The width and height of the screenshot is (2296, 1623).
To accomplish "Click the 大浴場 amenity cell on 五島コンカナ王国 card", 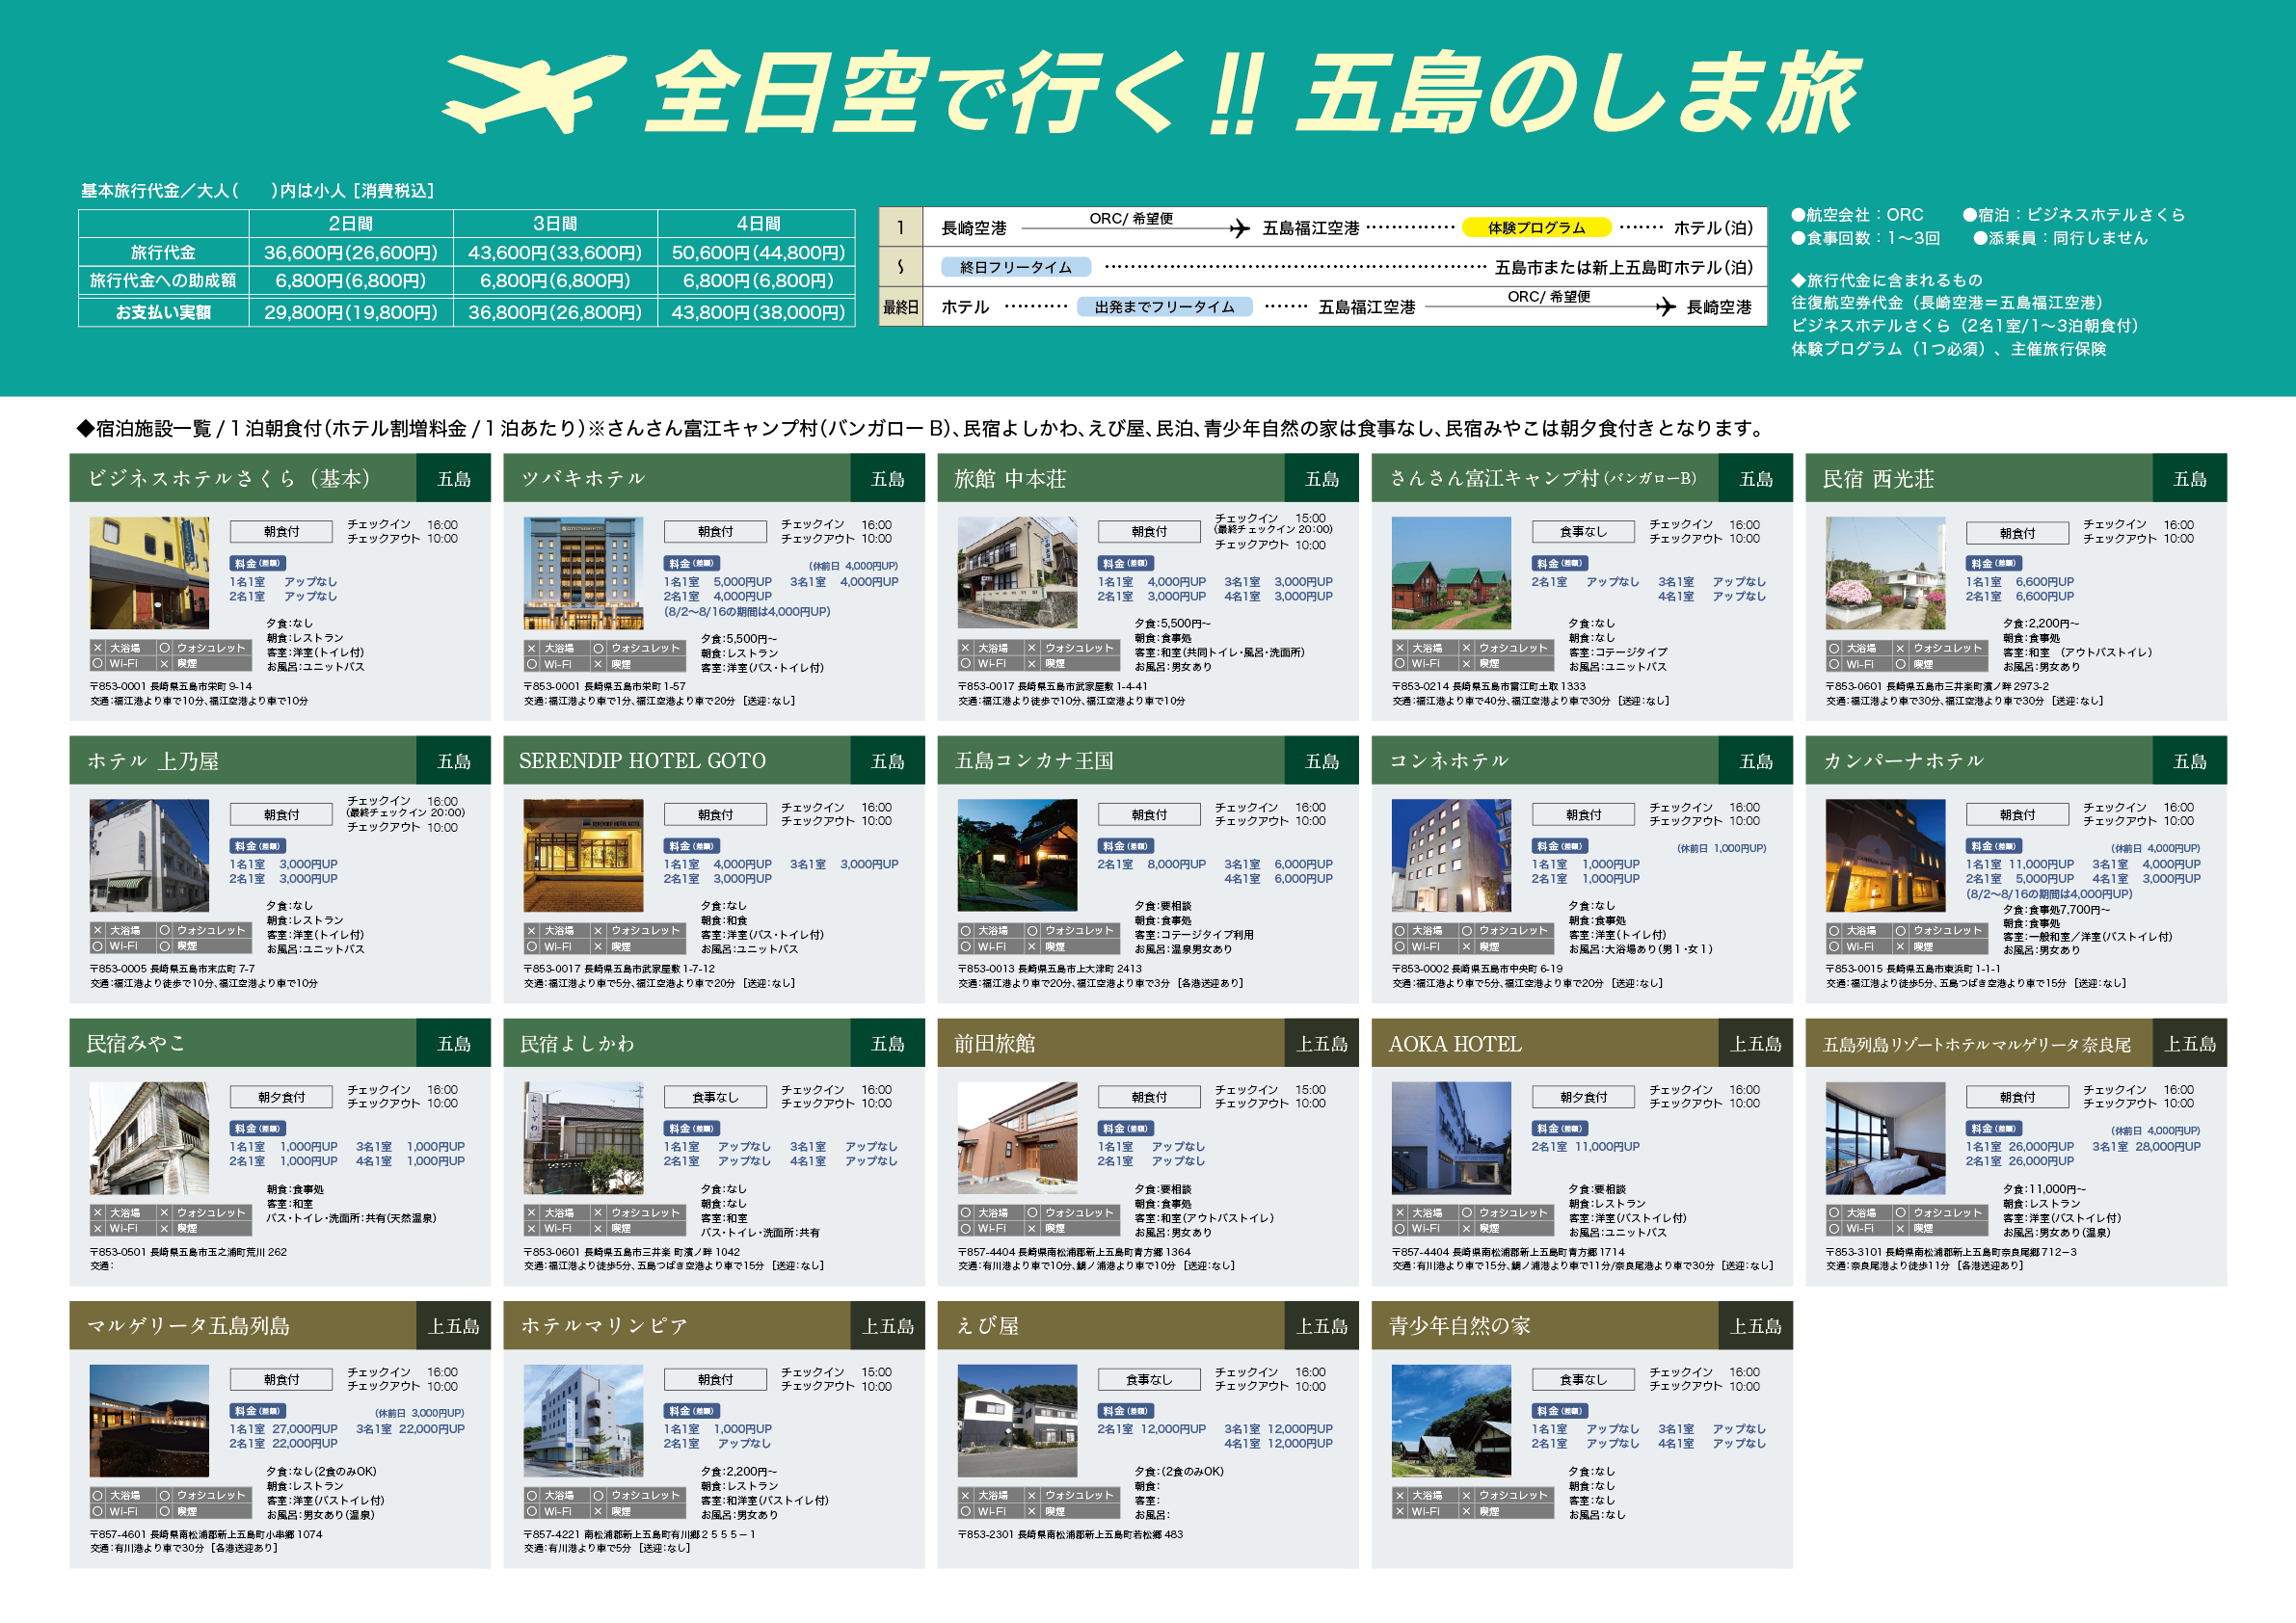I will coord(991,931).
